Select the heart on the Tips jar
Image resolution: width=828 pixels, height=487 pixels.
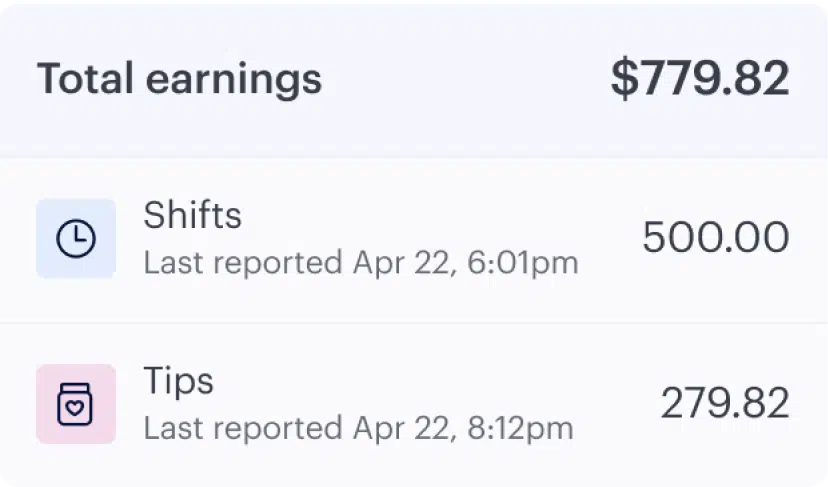(76, 409)
